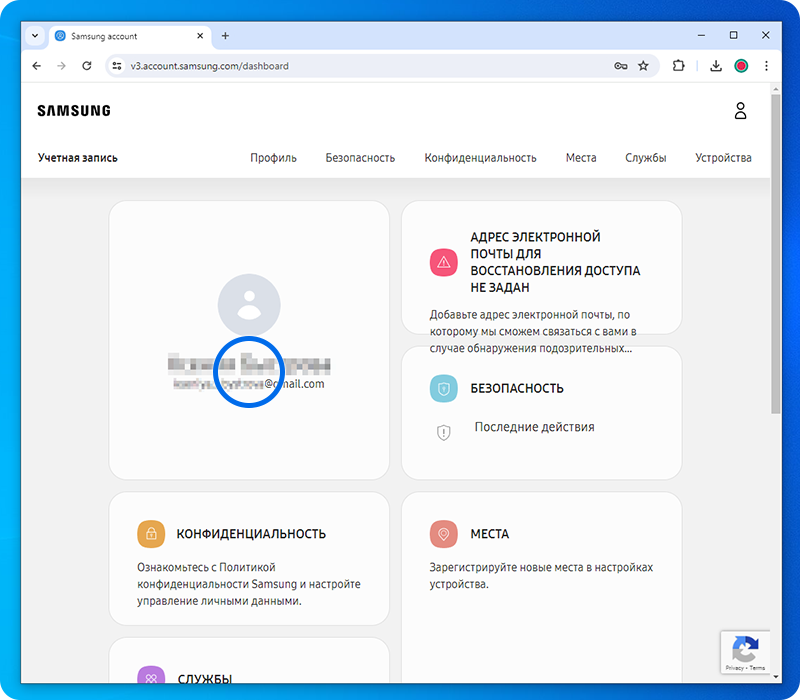Open the КОНФИДЕНЦИАЛЬНОСТЬ card heading
Viewport: 800px width, 700px height.
[251, 534]
